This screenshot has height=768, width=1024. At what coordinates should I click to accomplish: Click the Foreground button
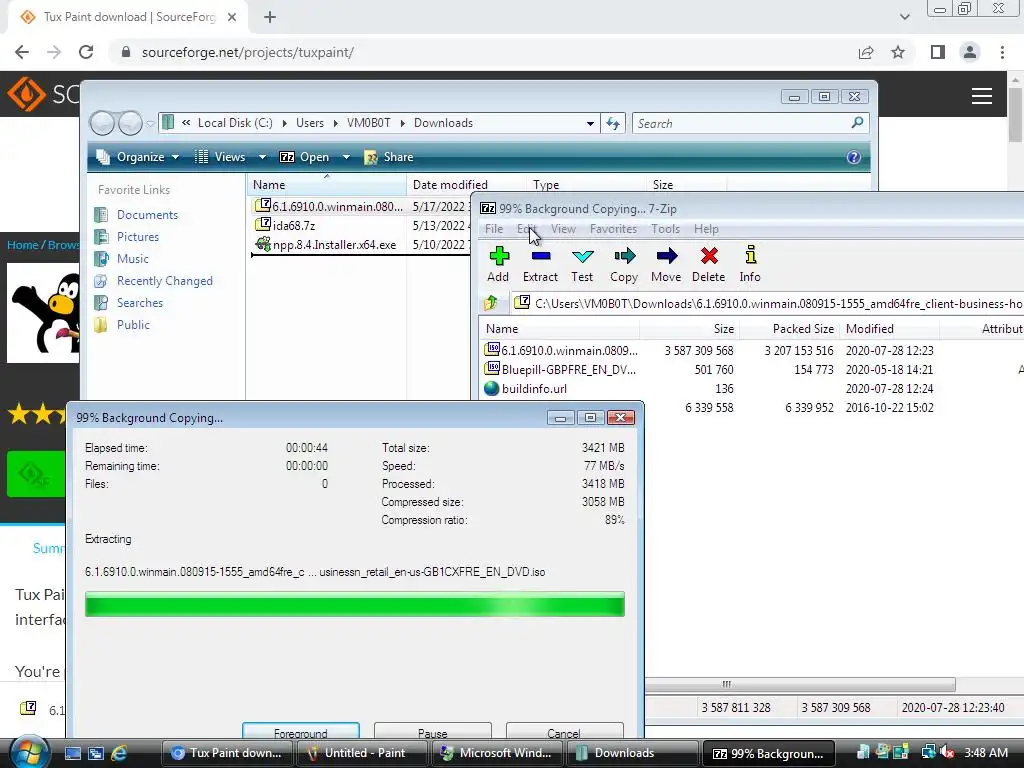point(300,733)
